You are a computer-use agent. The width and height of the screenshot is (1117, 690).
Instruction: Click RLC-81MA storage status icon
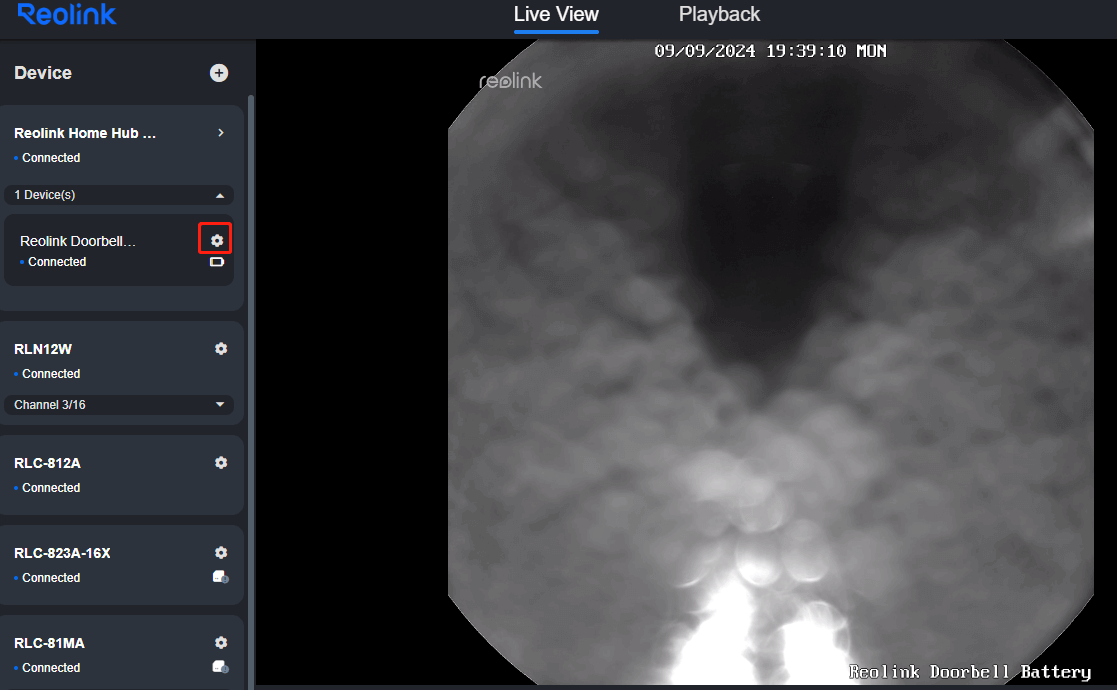pyautogui.click(x=221, y=667)
